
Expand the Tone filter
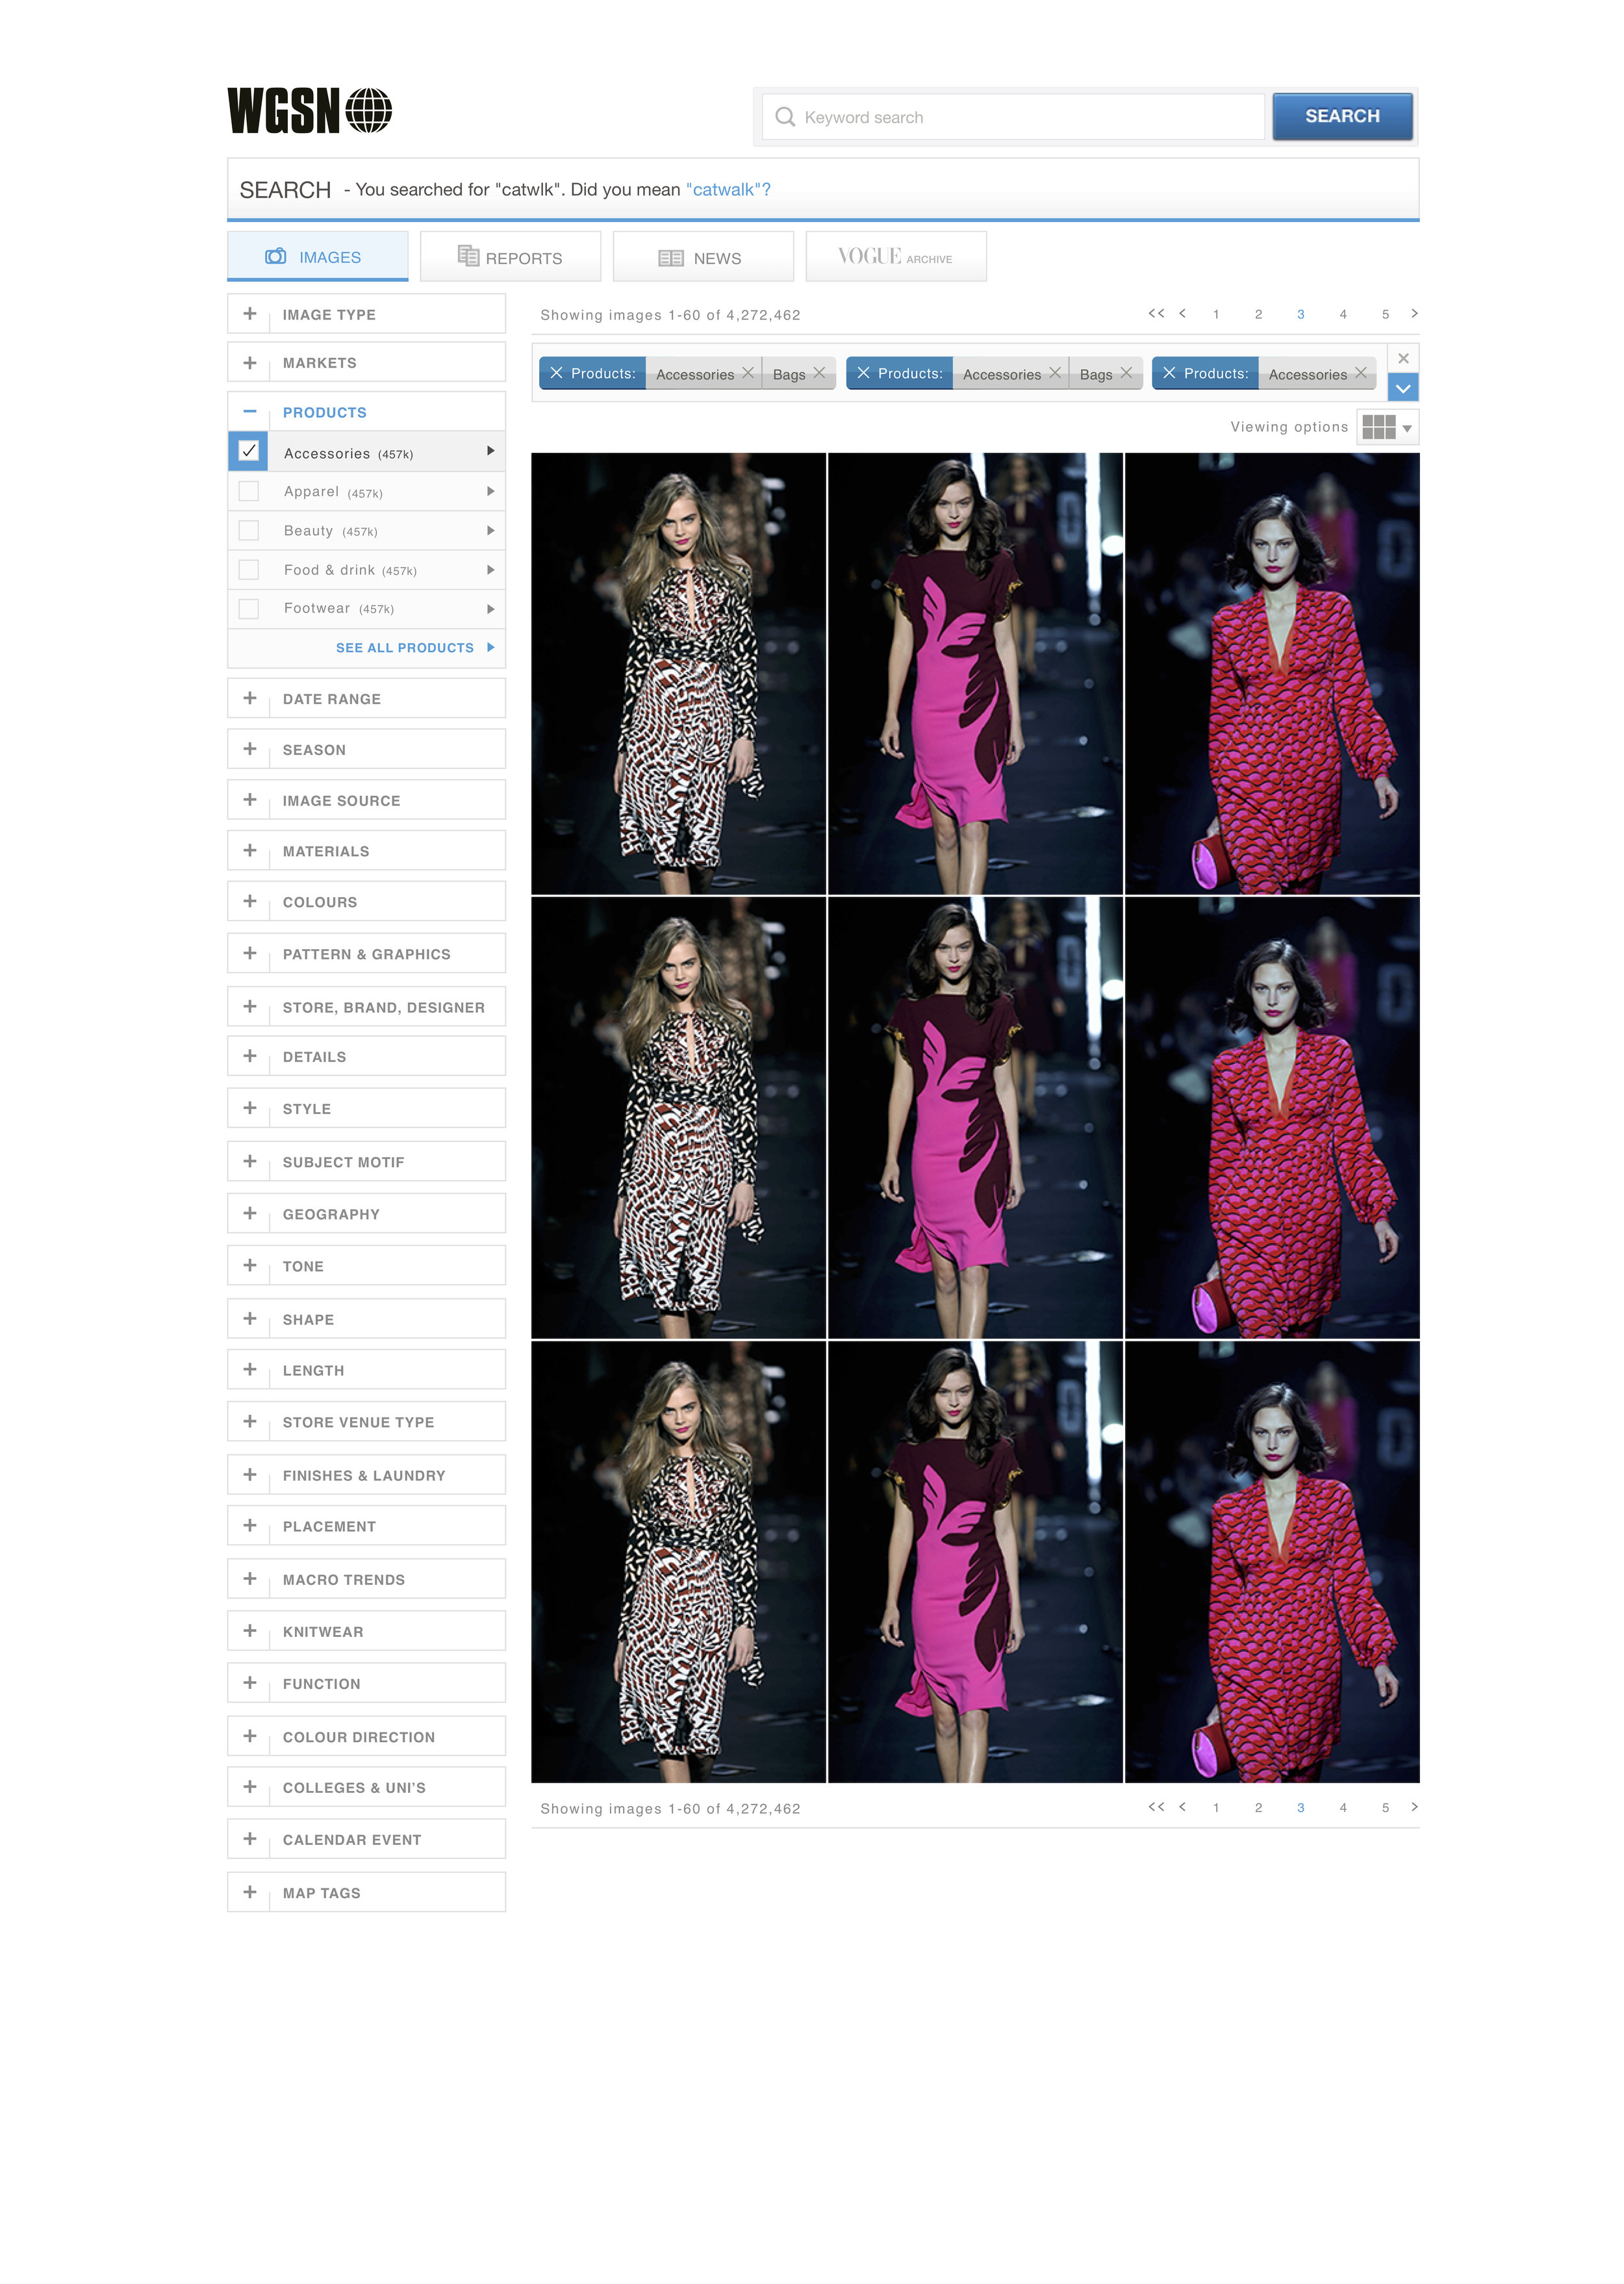(366, 1265)
